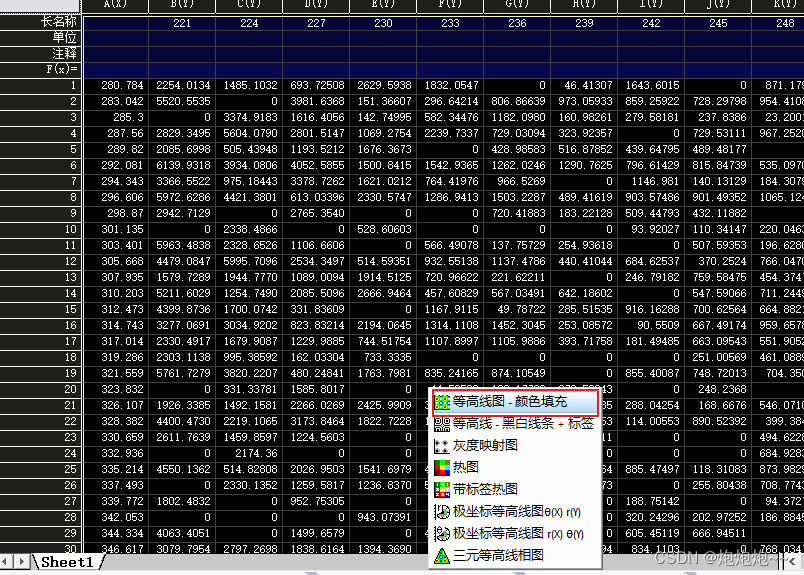This screenshot has width=804, height=575.
Task: Click cell with value 4063.4051
Action: click(x=182, y=533)
